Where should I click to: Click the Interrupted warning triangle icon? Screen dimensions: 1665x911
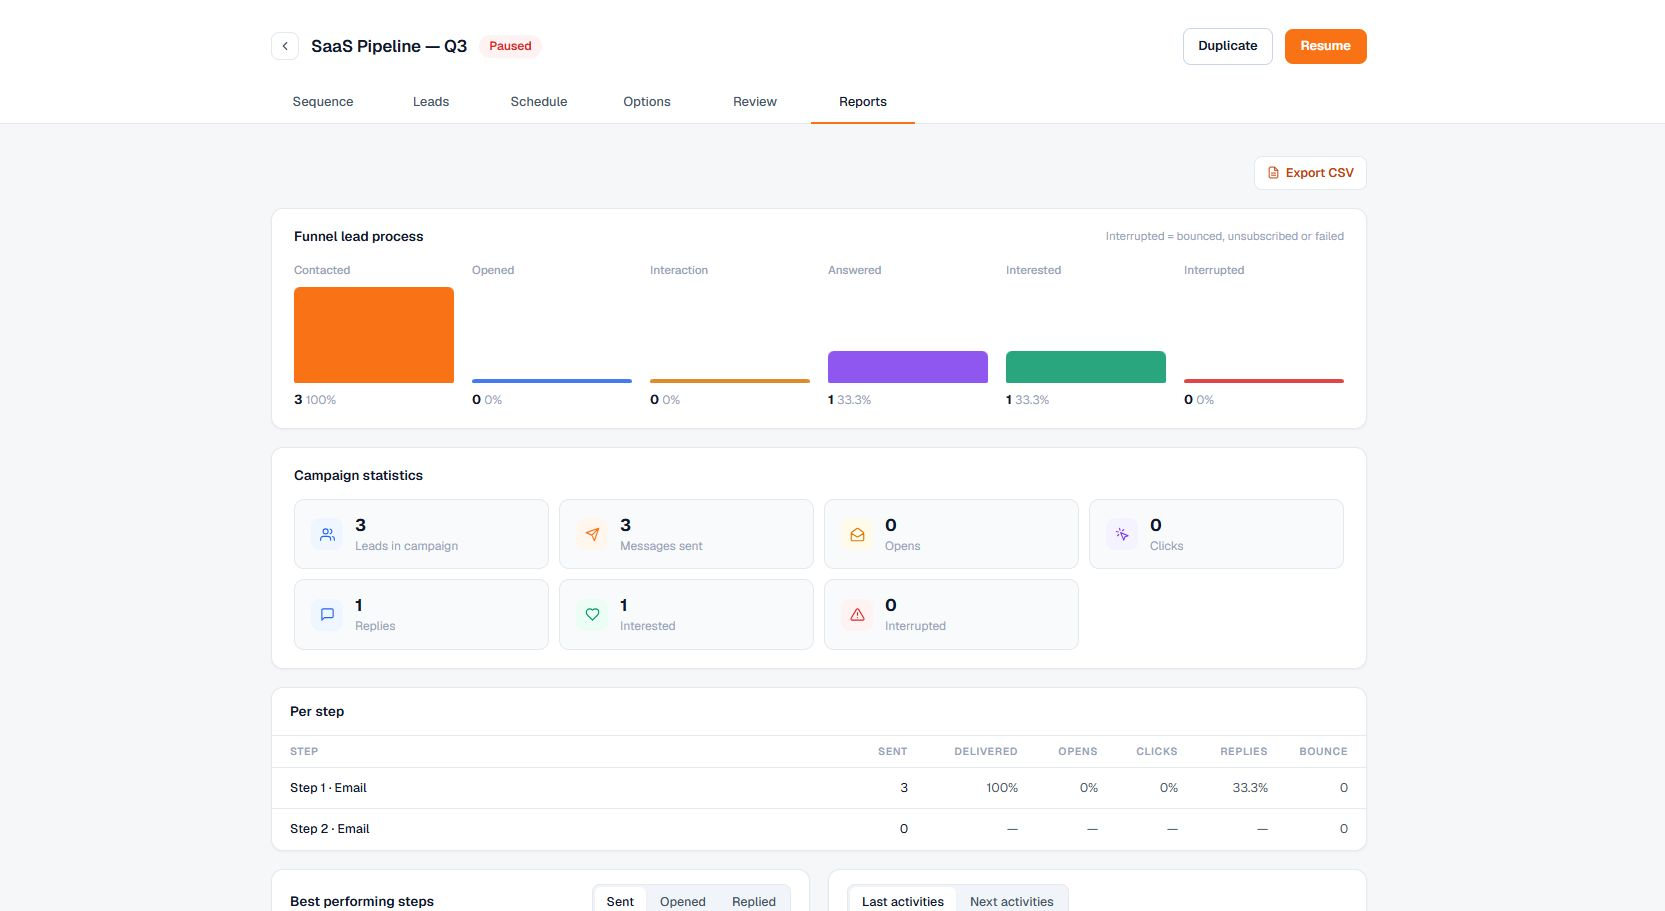pos(857,615)
